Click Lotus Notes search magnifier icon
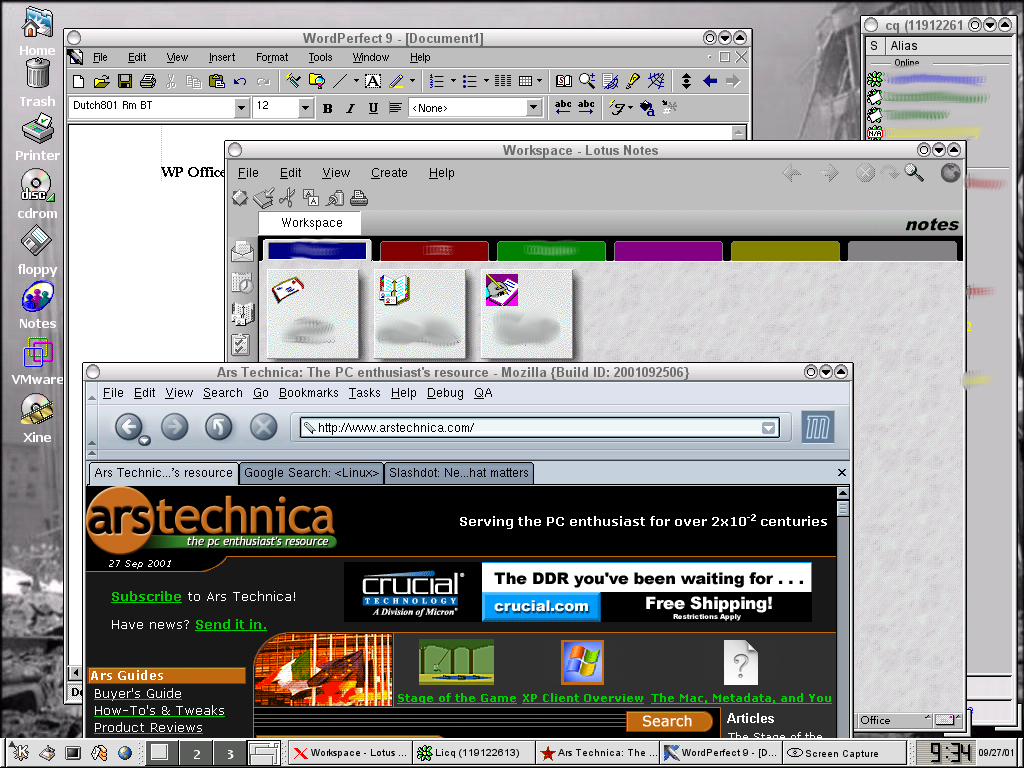The height and width of the screenshot is (768, 1024). click(x=914, y=173)
